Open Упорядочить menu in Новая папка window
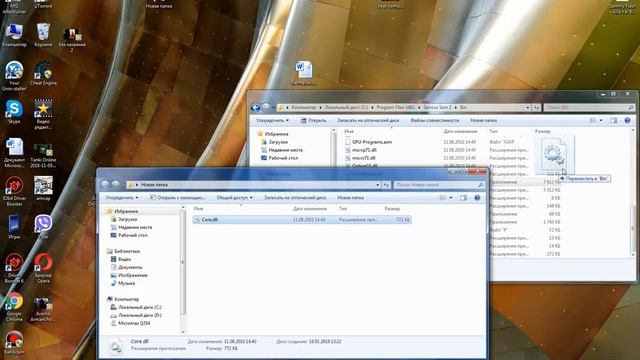640x360 pixels. [x=122, y=198]
